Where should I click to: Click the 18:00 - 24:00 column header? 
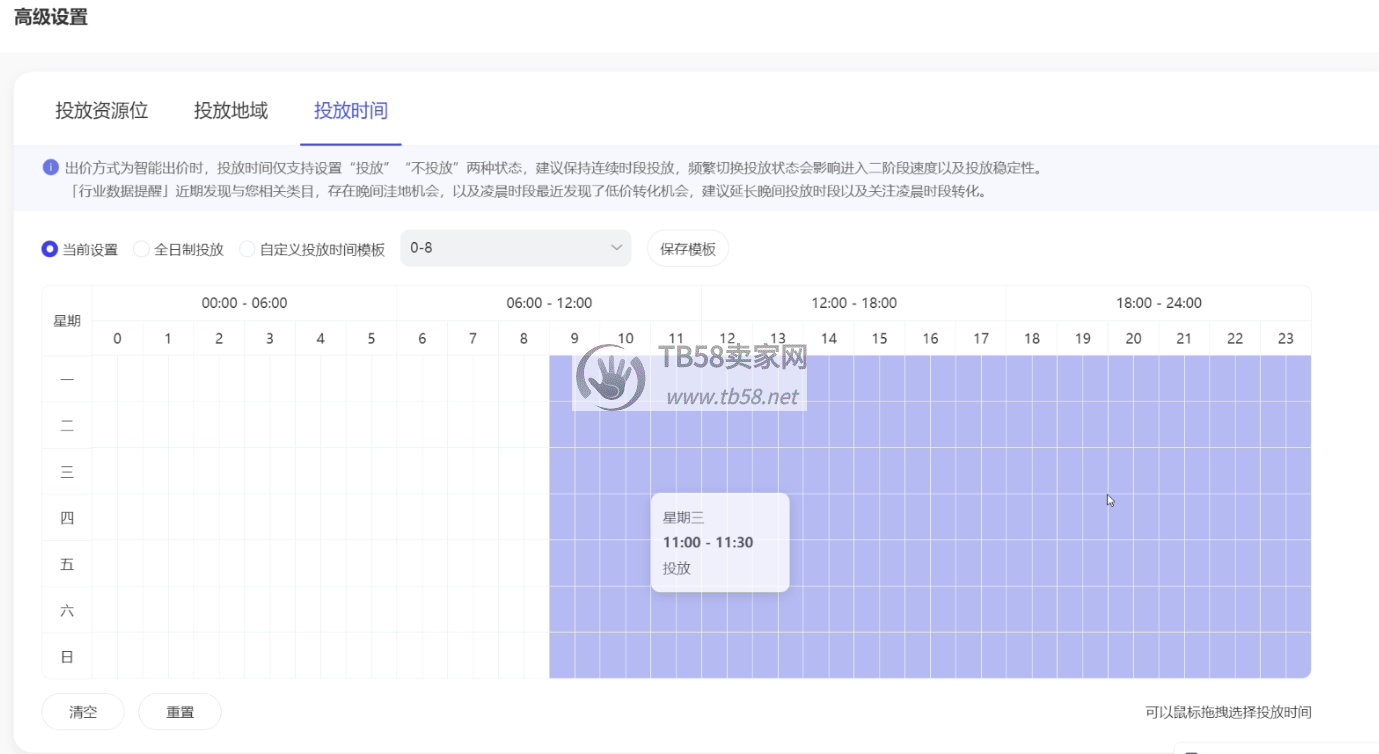(1158, 303)
